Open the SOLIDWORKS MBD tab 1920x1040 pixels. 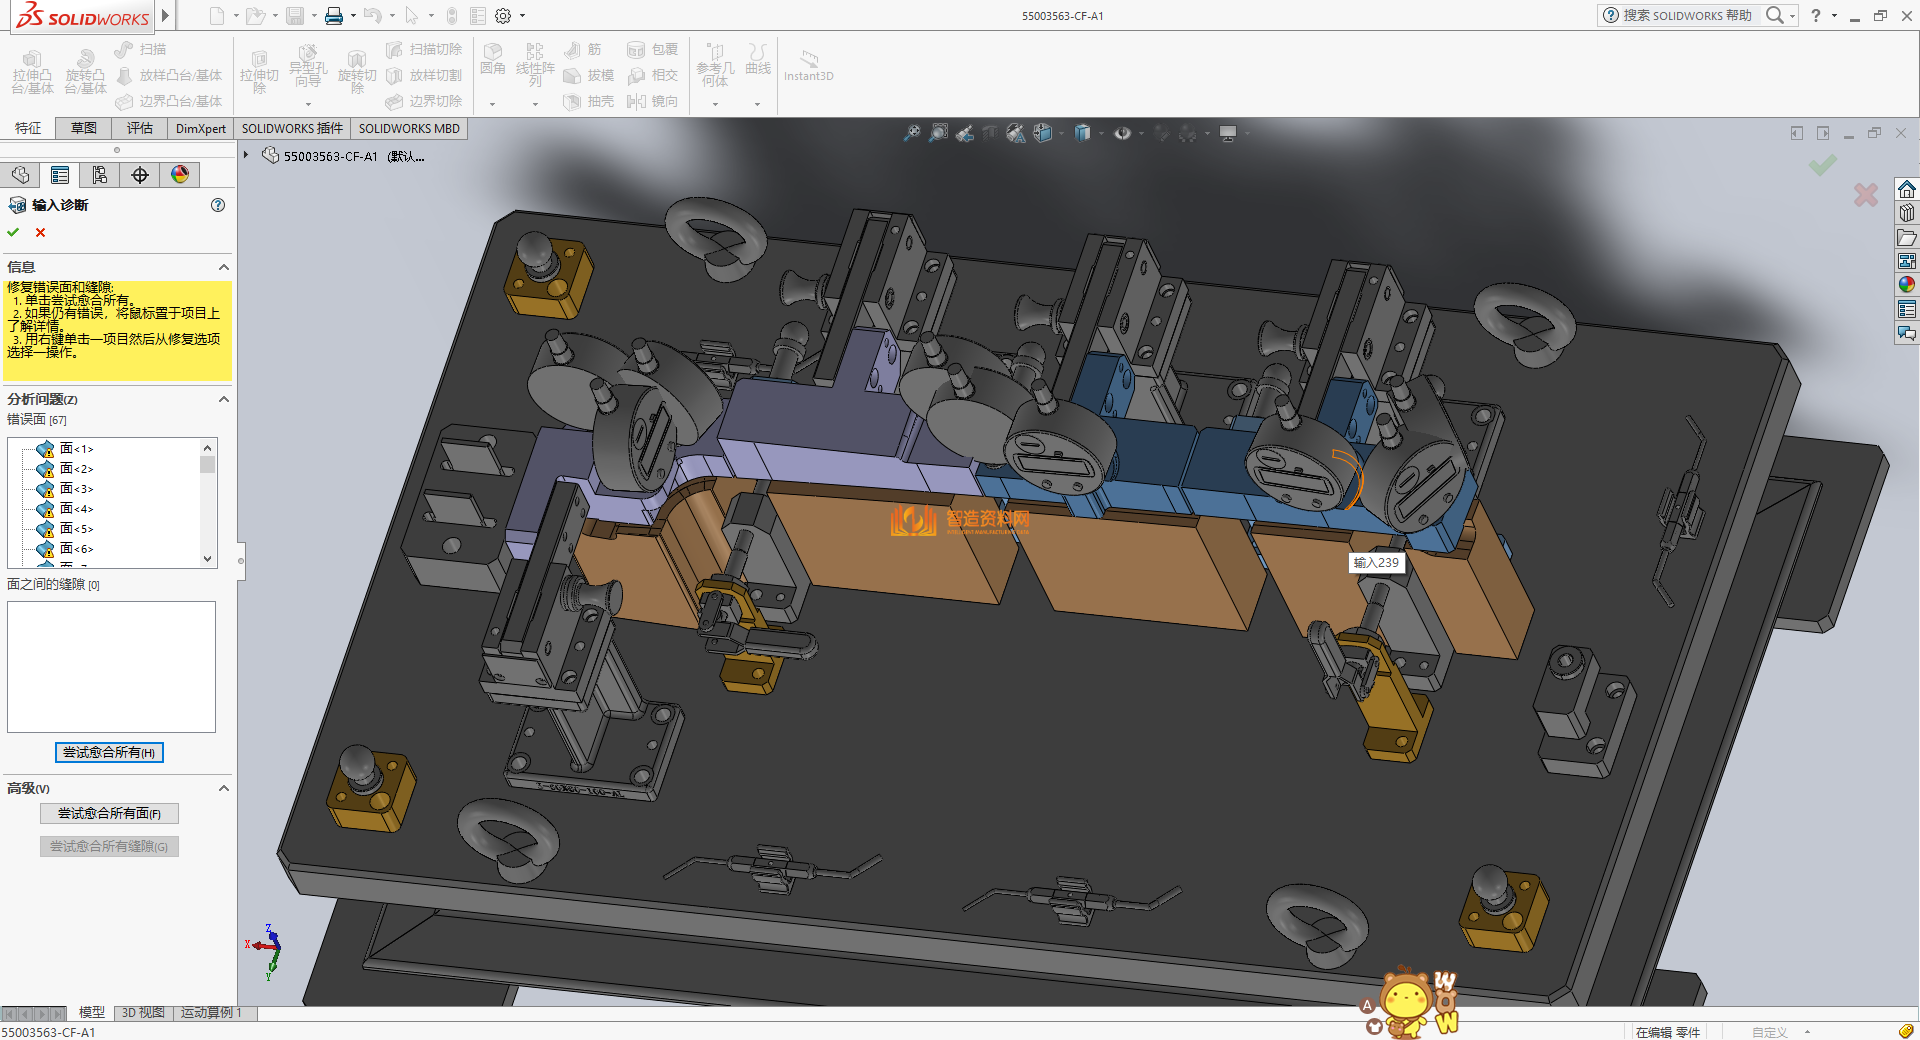tap(409, 128)
